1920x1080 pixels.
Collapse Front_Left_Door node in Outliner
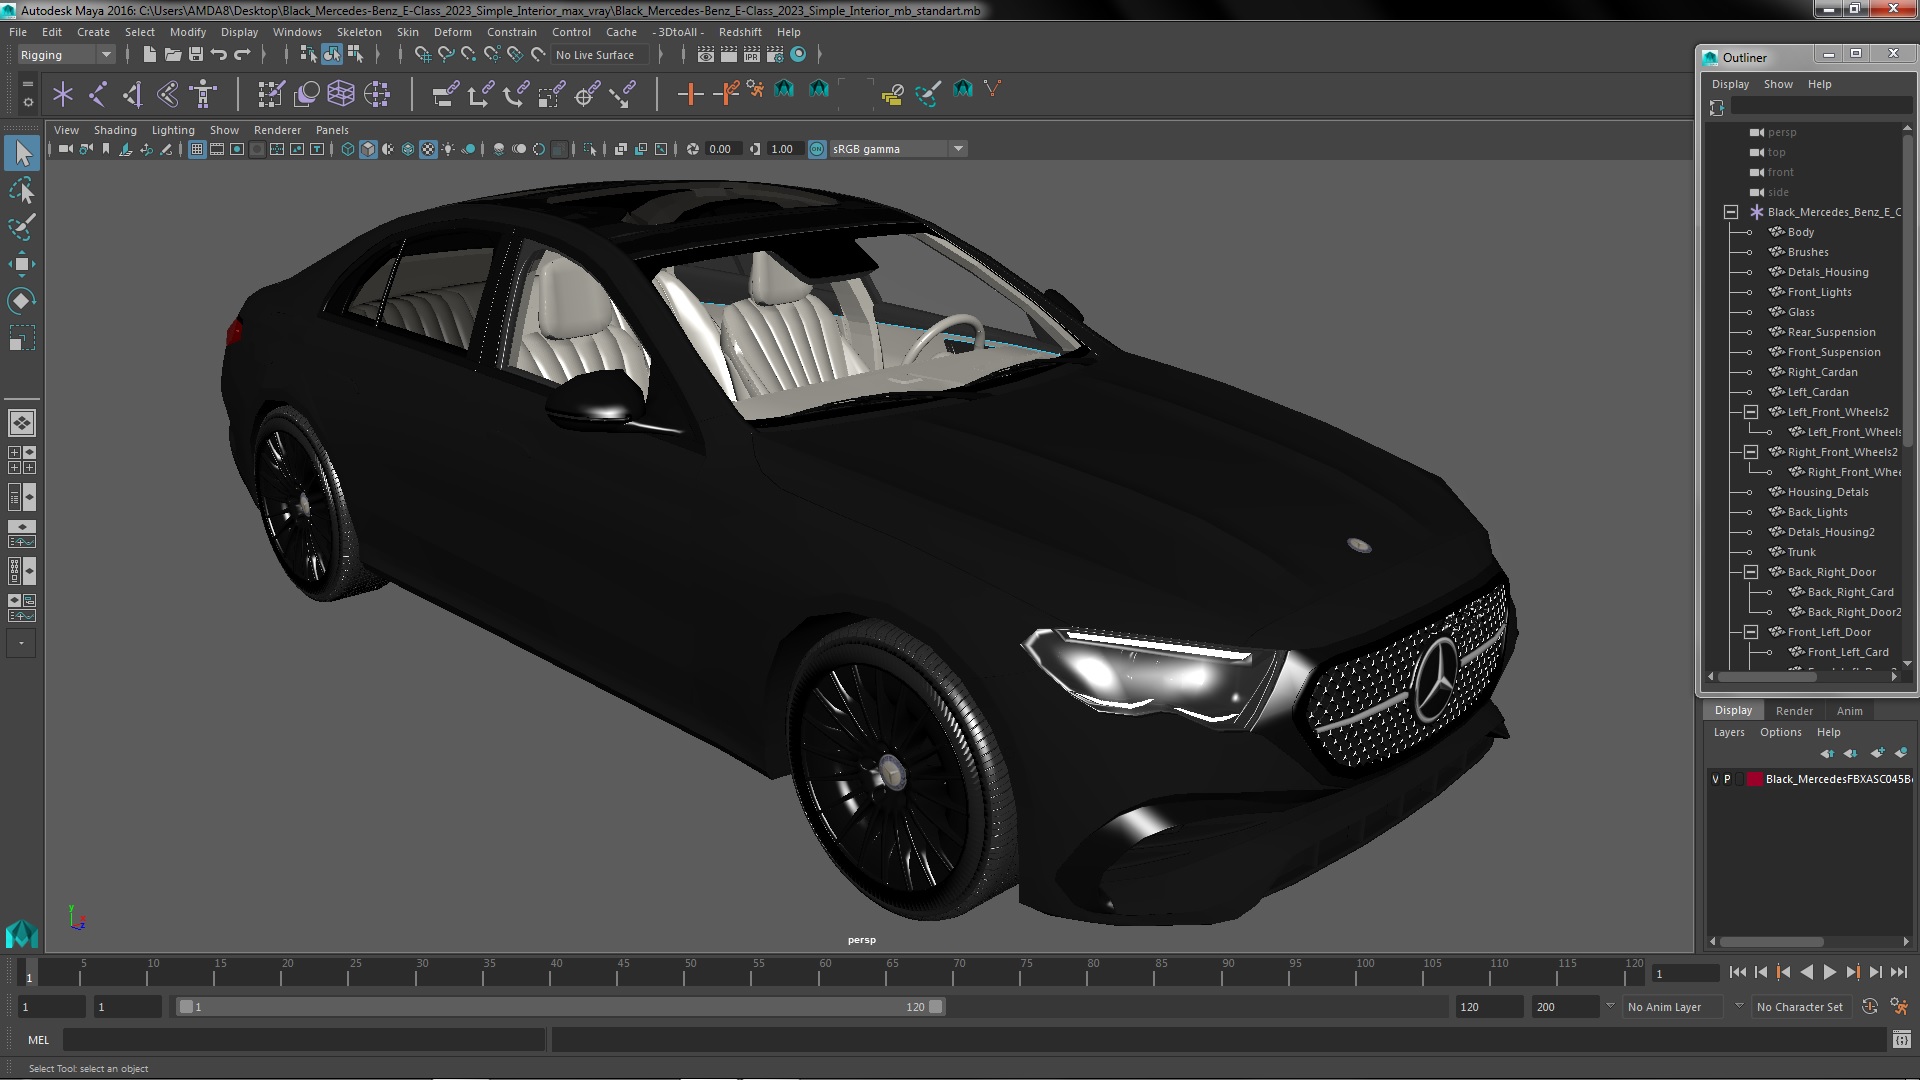[1751, 632]
